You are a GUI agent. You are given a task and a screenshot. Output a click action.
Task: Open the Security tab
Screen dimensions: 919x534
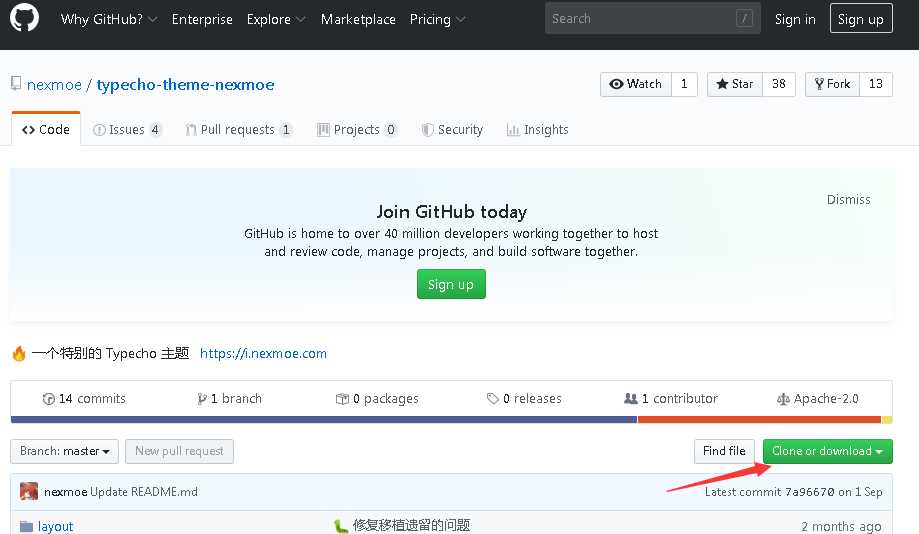coord(452,130)
